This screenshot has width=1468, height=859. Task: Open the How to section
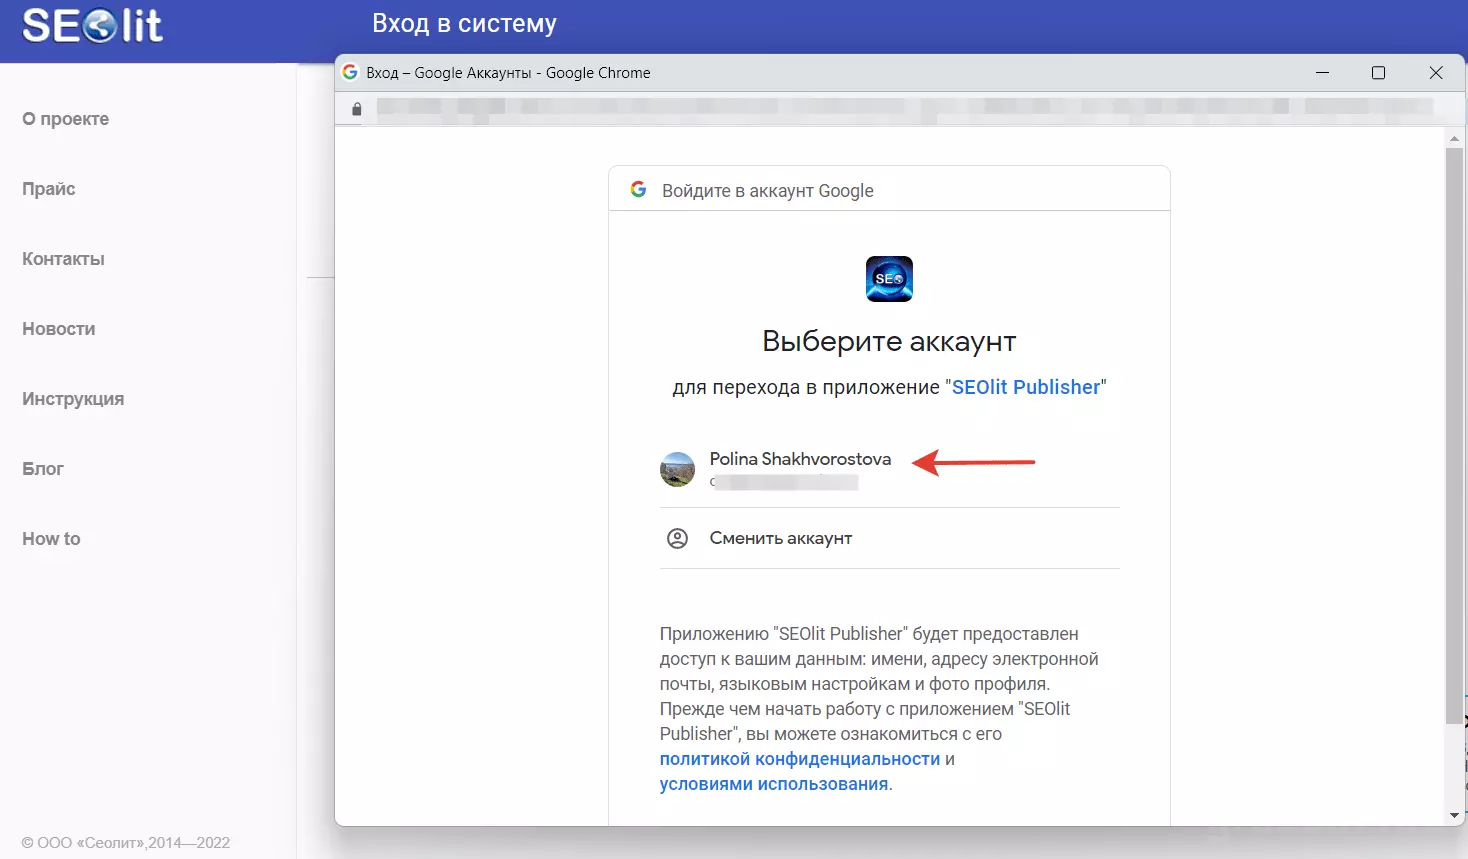pyautogui.click(x=51, y=539)
